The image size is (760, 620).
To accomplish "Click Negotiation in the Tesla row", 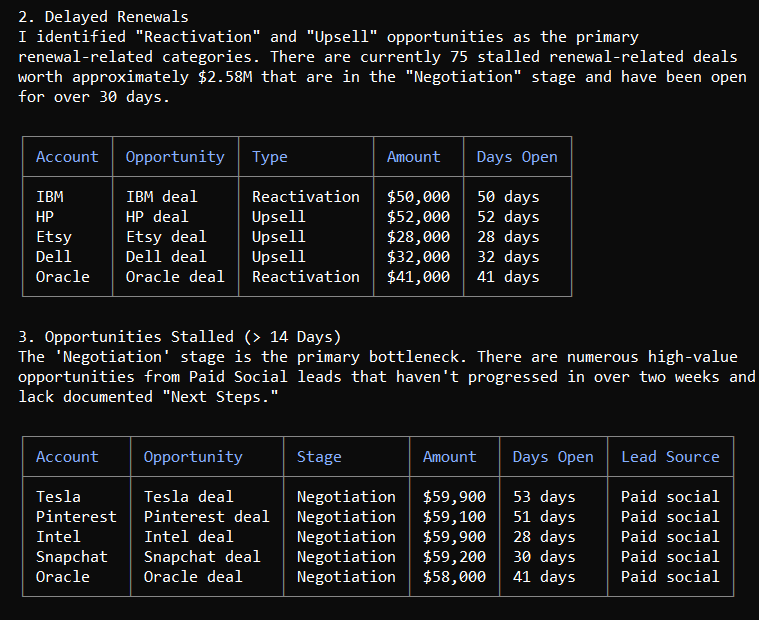I will pos(346,497).
